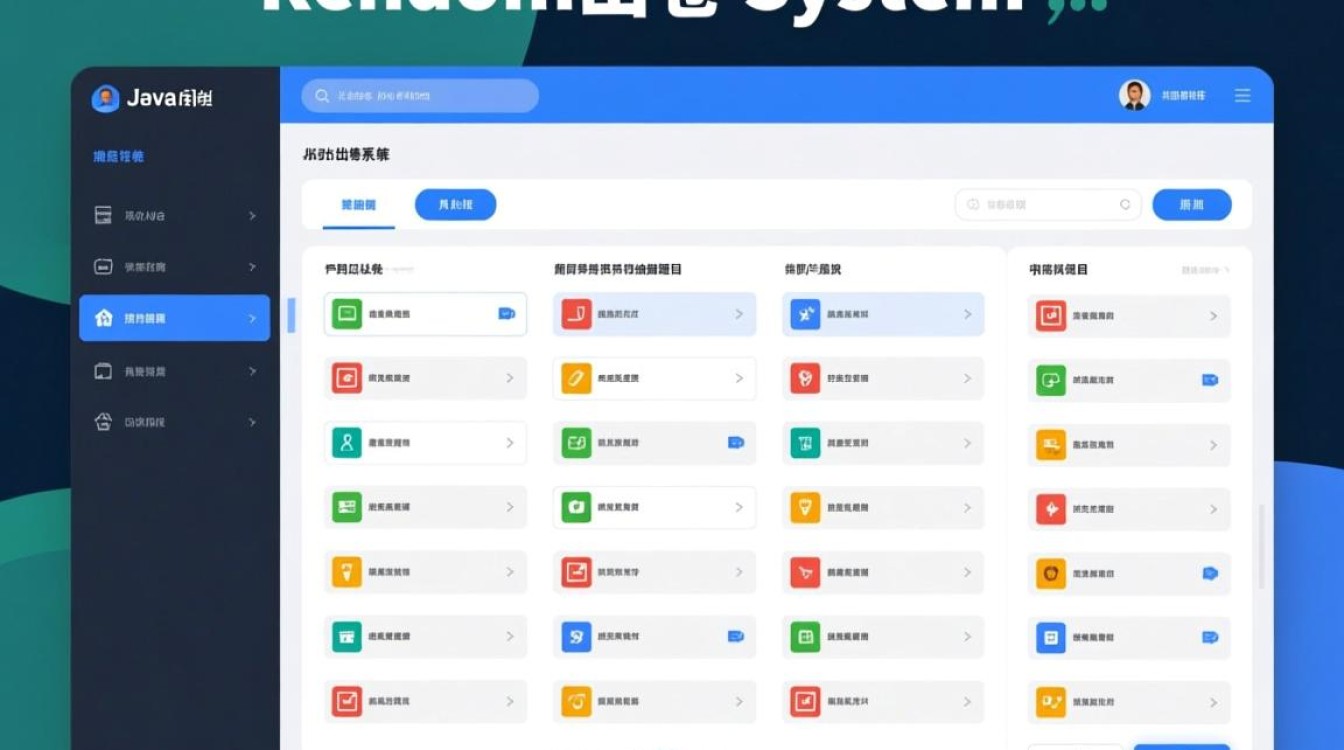Click the user profile avatar in the top bar

pos(1134,95)
